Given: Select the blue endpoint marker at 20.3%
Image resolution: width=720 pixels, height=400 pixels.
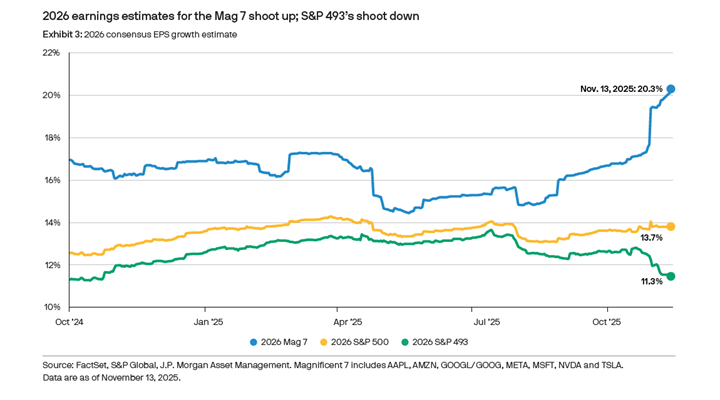Looking at the screenshot, I should (670, 89).
